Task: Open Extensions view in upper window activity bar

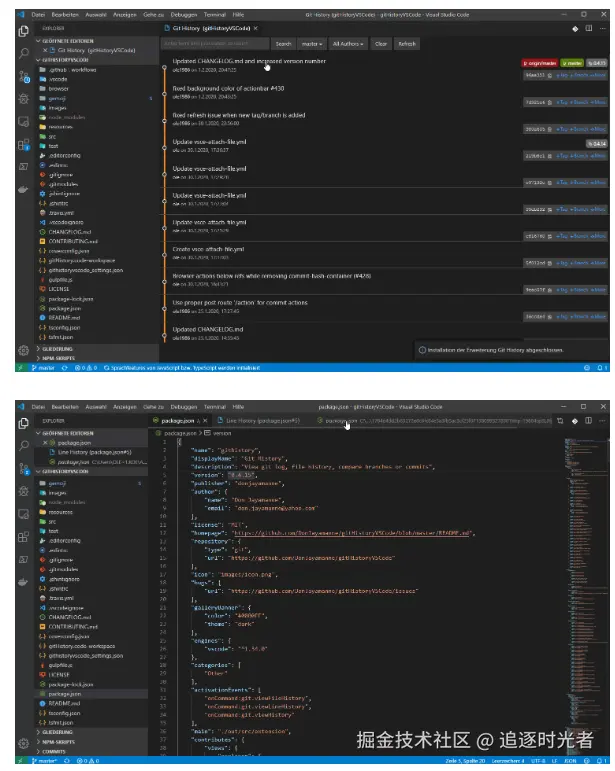Action: [23, 145]
